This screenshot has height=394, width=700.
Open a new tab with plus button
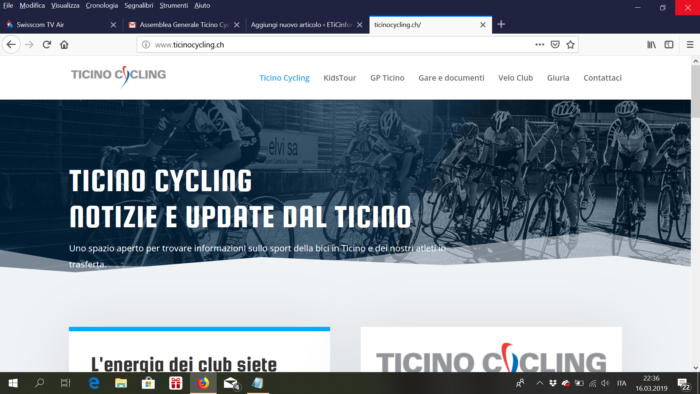tap(501, 25)
